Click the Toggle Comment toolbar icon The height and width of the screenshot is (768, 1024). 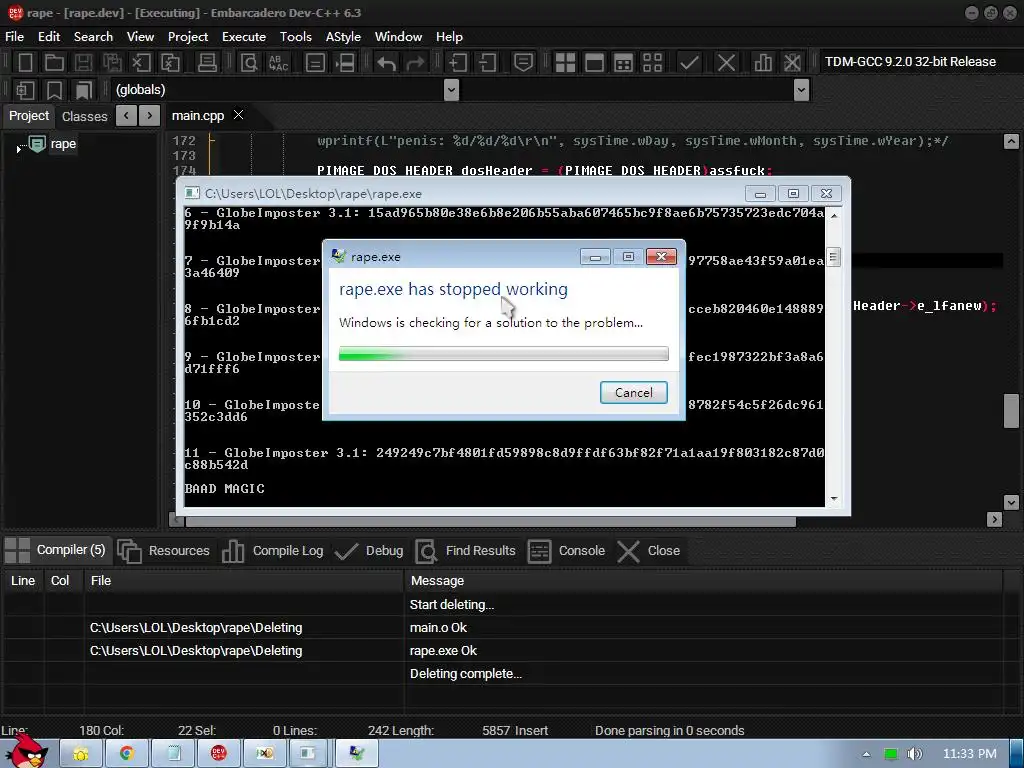tap(523, 63)
